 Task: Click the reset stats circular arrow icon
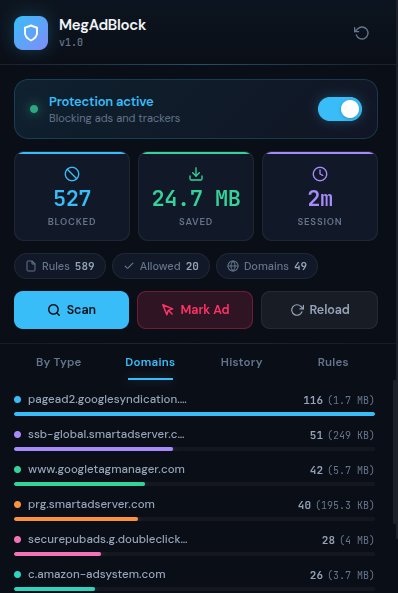361,33
